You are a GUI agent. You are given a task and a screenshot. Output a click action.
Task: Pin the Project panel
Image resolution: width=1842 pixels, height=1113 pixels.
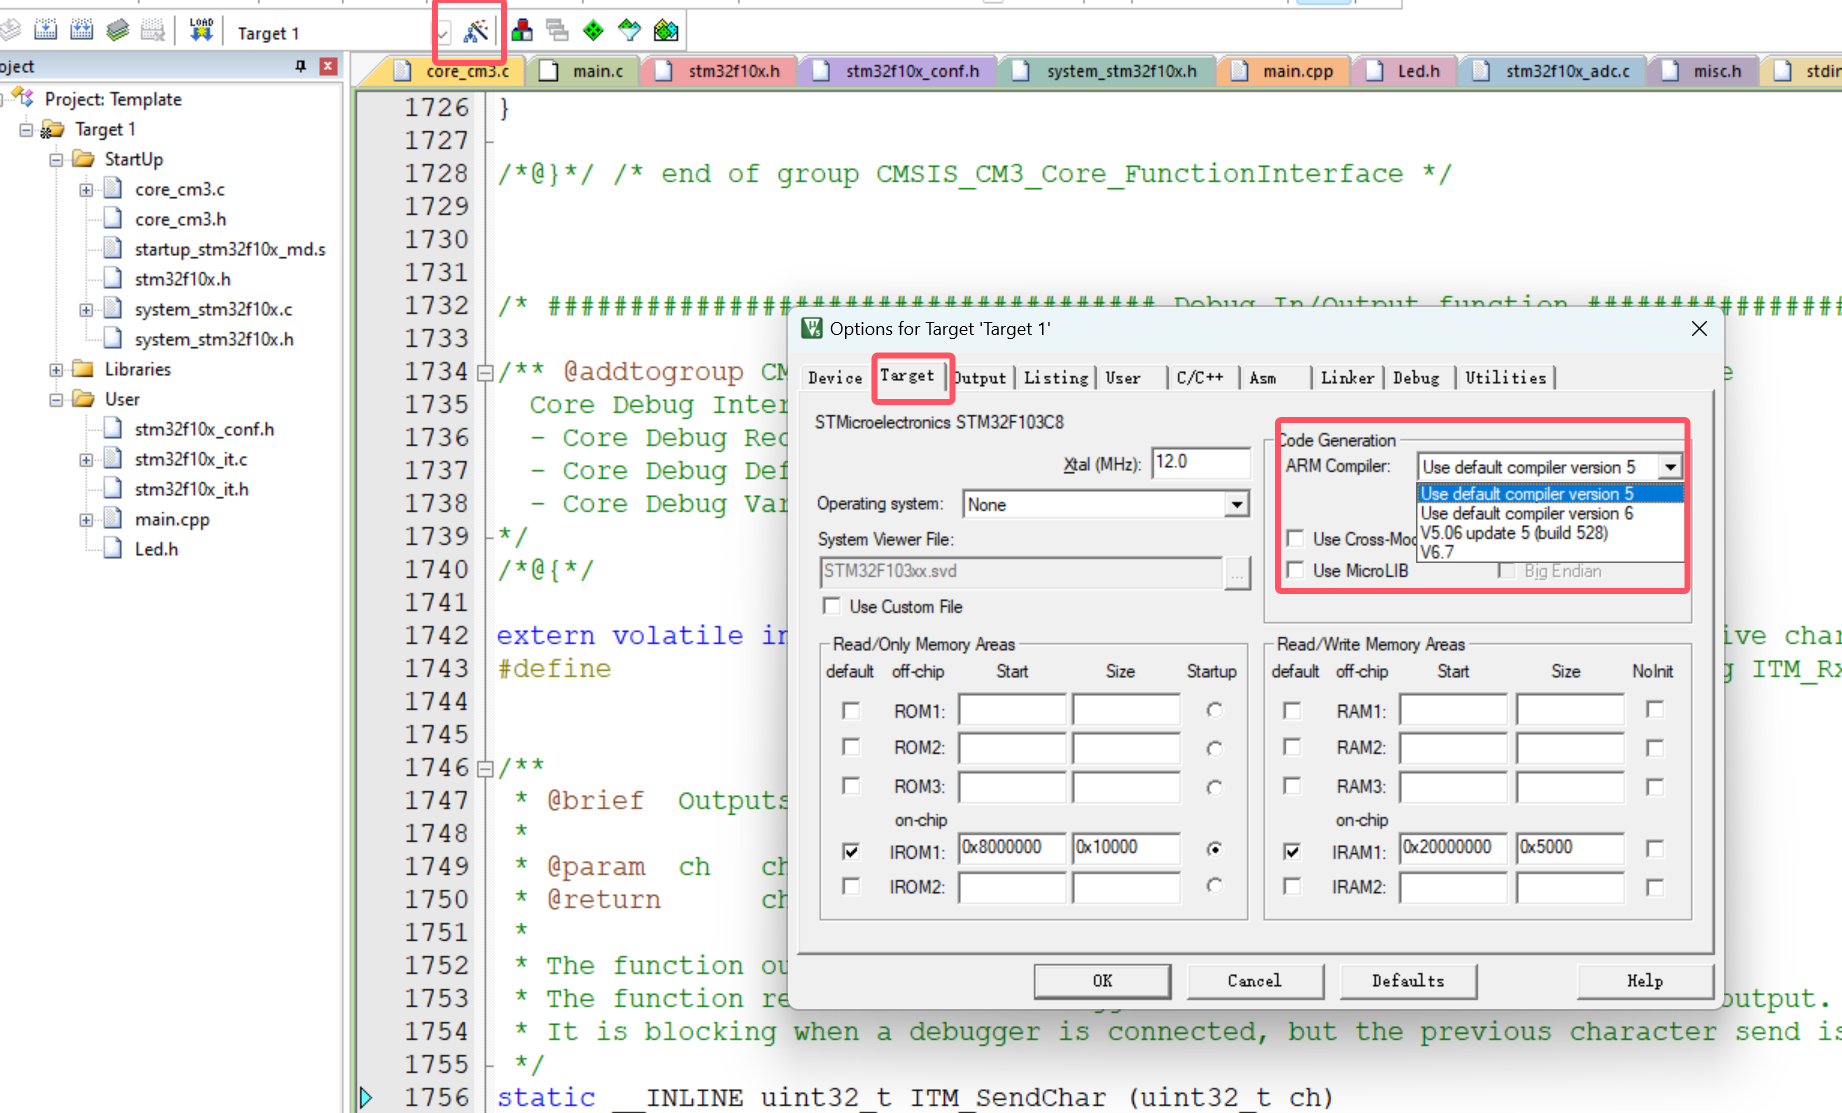tap(300, 66)
